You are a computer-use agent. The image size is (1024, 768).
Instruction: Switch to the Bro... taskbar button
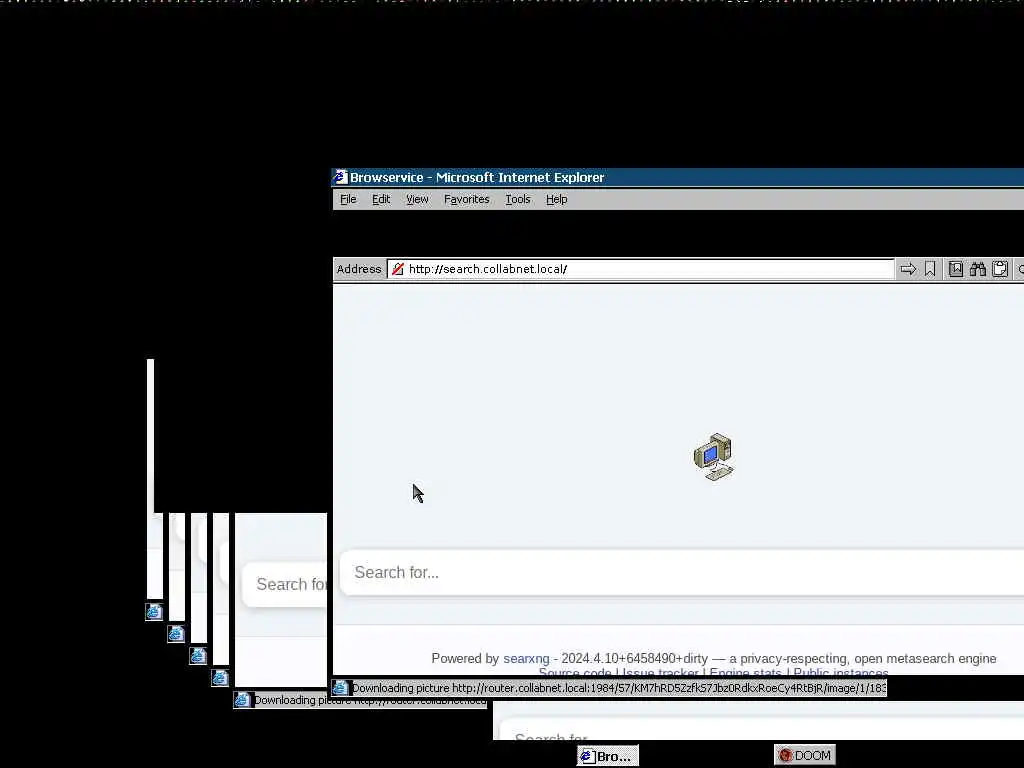[x=607, y=756]
